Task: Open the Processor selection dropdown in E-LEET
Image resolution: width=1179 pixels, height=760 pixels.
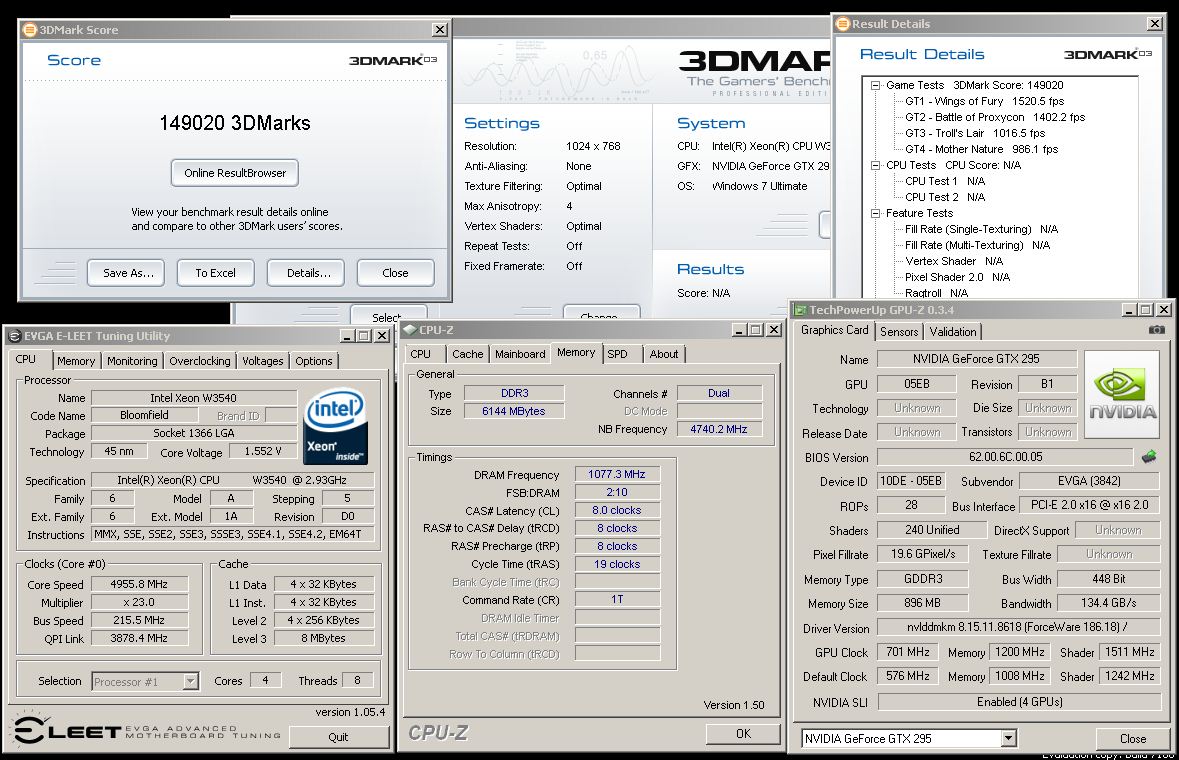Action: pos(191,681)
